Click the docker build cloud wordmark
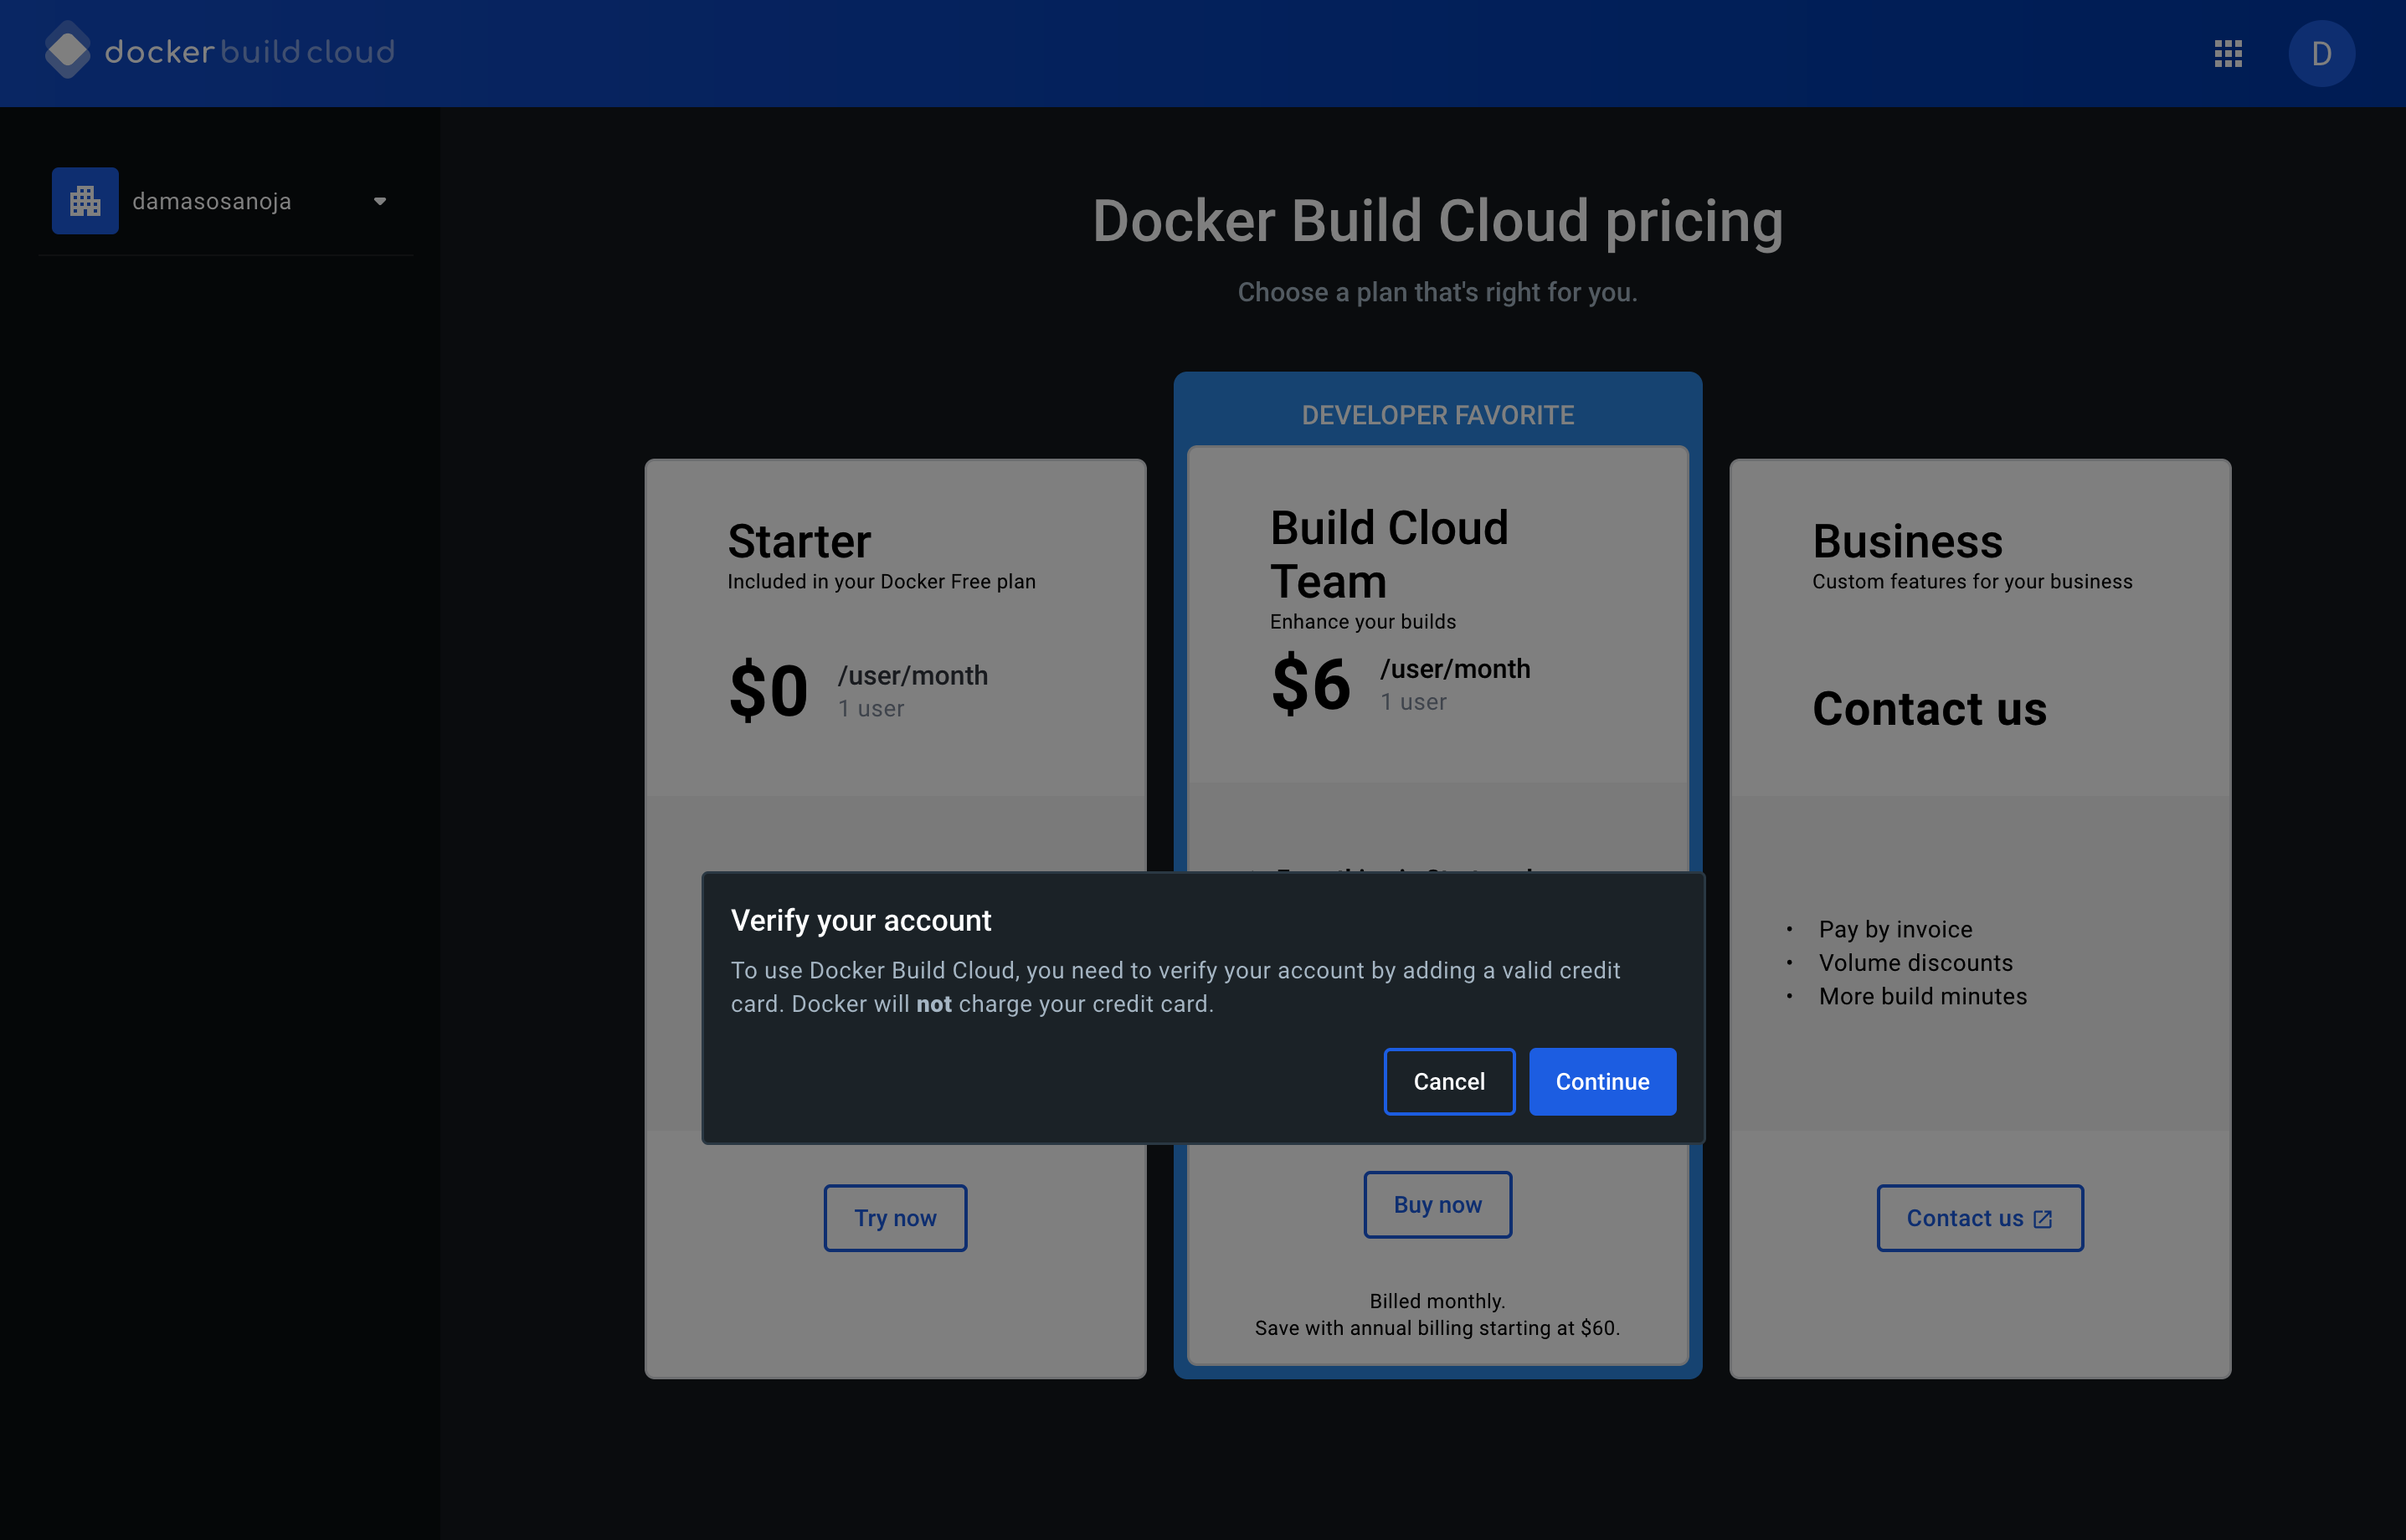Image resolution: width=2406 pixels, height=1540 pixels. click(x=250, y=52)
